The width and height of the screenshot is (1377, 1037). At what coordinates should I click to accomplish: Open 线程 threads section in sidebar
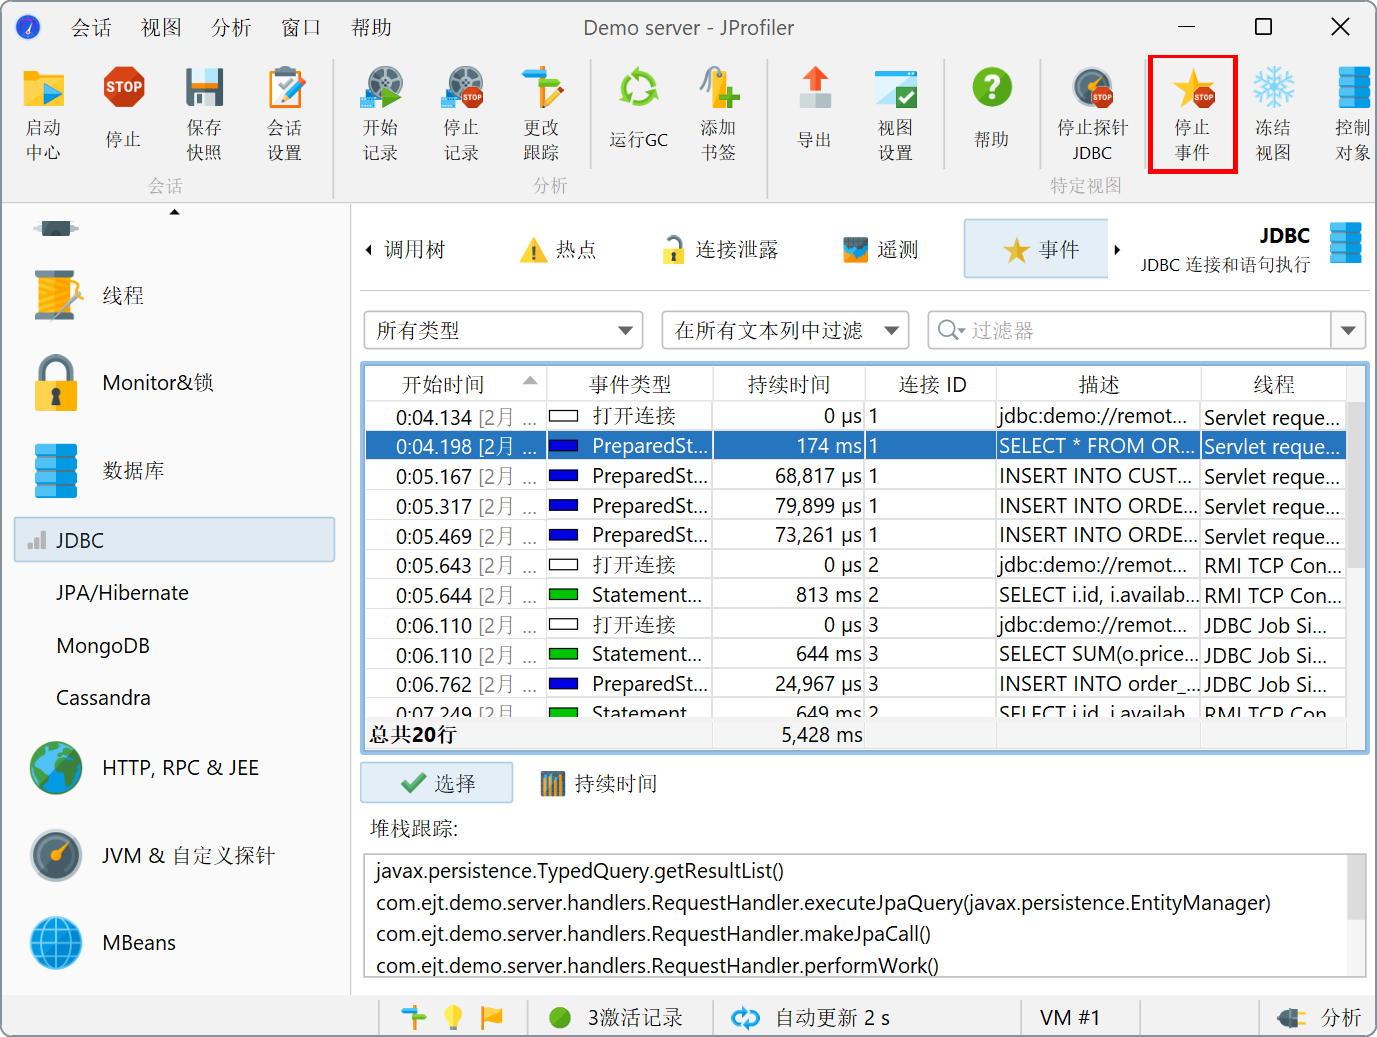90,296
